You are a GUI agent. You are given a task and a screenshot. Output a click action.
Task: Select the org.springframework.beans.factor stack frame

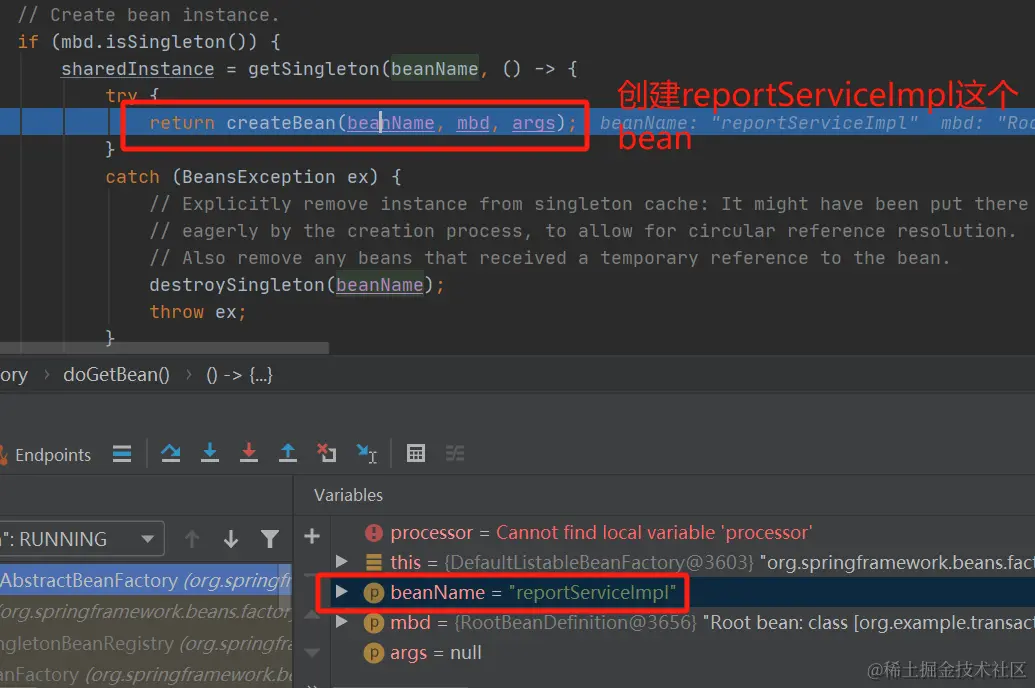pos(145,611)
